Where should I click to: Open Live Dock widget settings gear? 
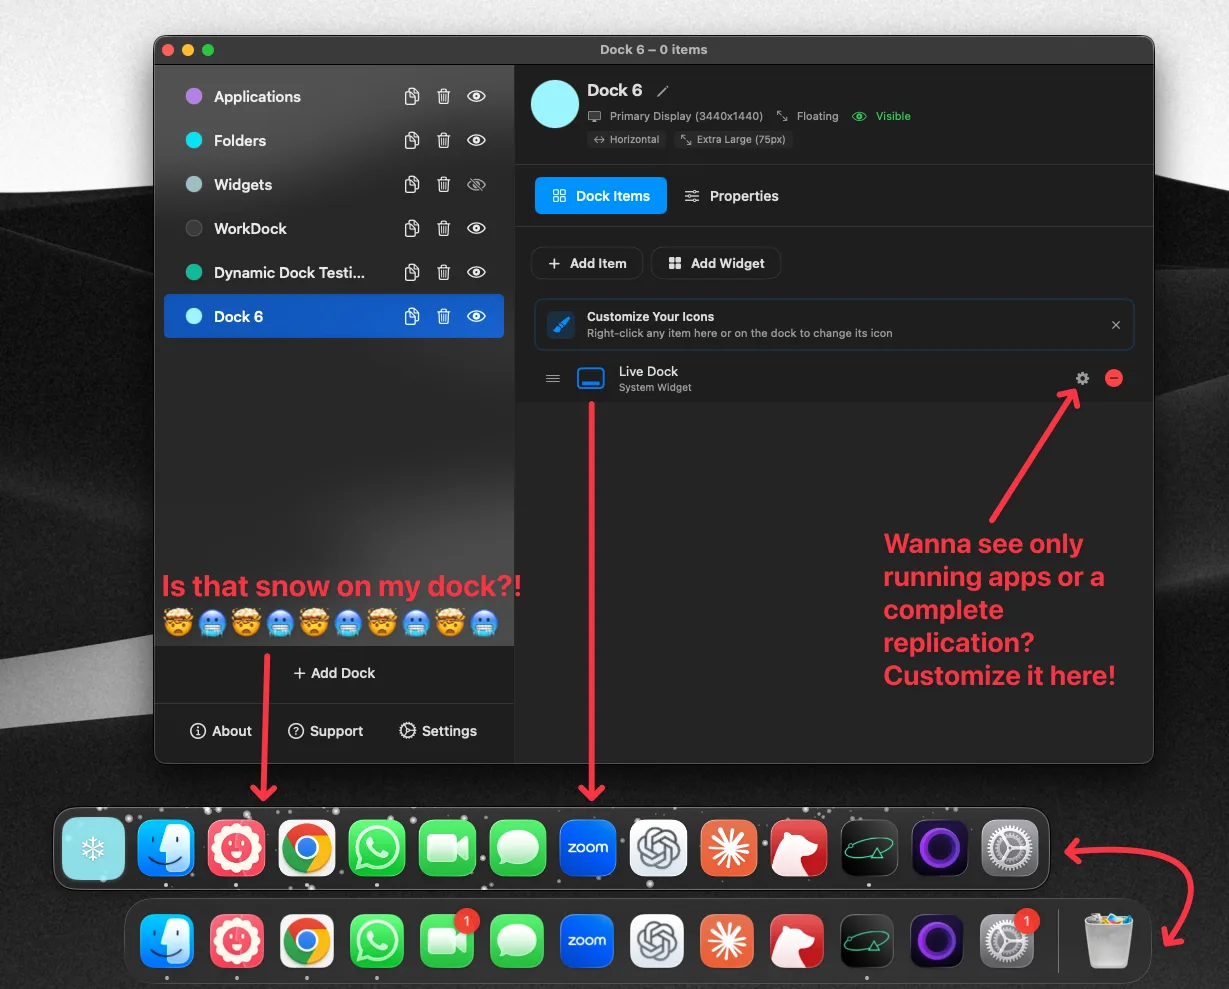click(x=1082, y=378)
